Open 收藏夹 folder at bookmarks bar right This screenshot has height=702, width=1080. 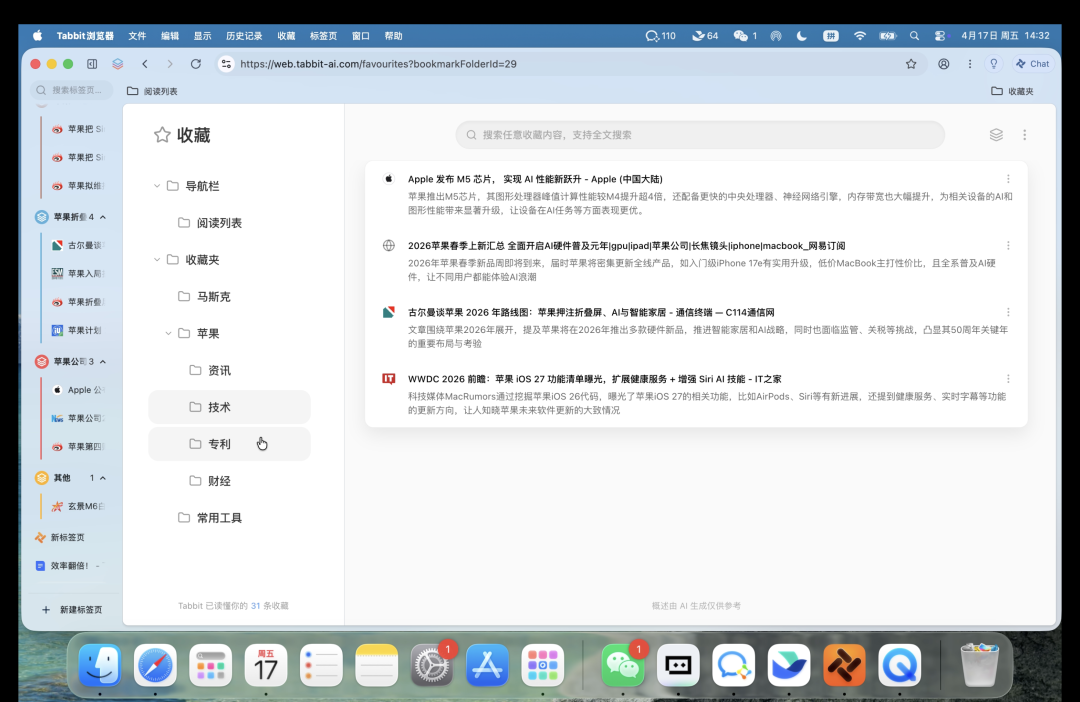pos(1012,91)
